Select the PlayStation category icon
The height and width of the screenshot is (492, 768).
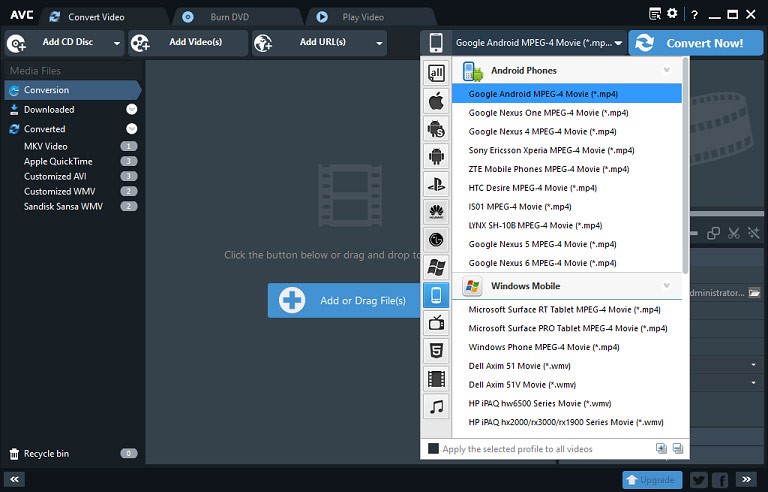pyautogui.click(x=436, y=184)
